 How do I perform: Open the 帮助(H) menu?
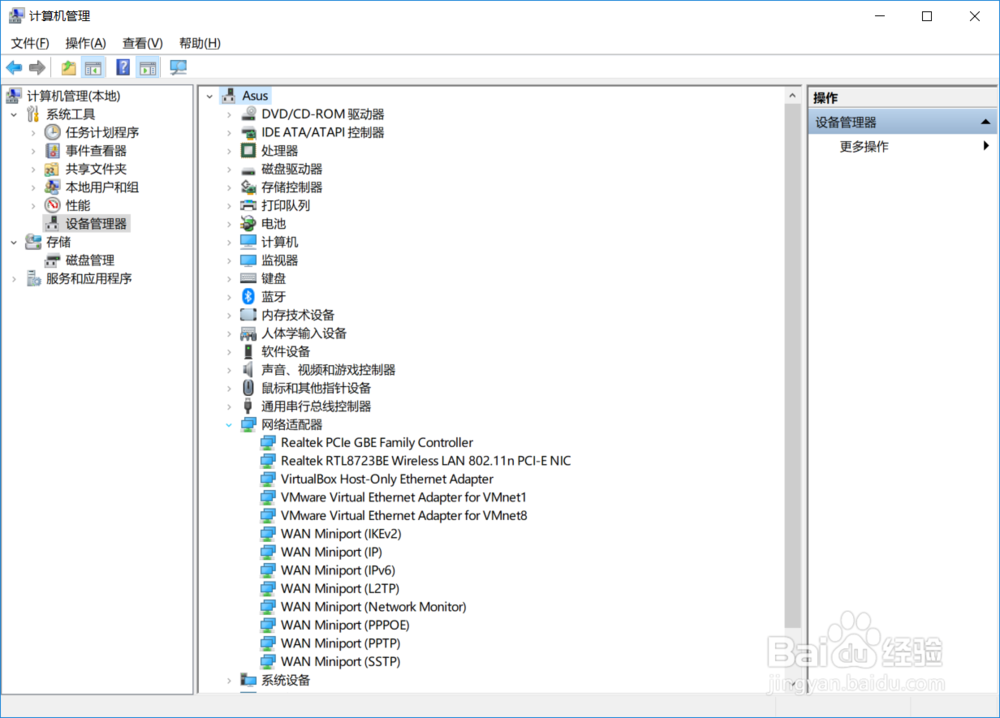(200, 43)
